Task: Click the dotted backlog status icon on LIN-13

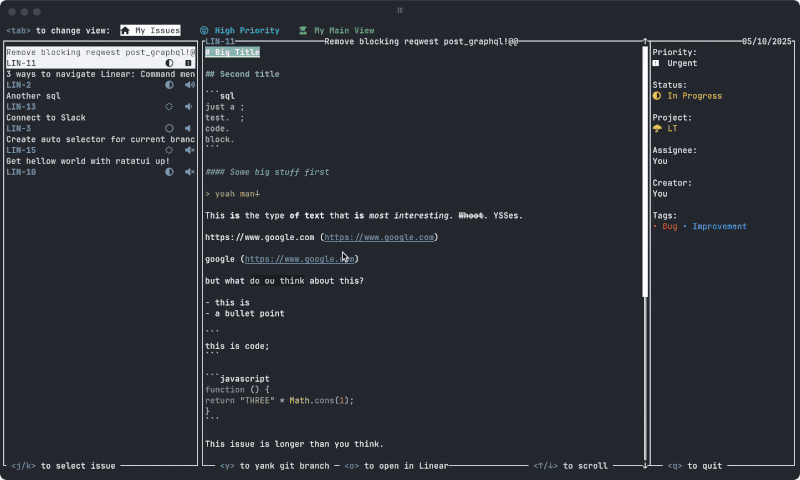Action: click(x=169, y=107)
